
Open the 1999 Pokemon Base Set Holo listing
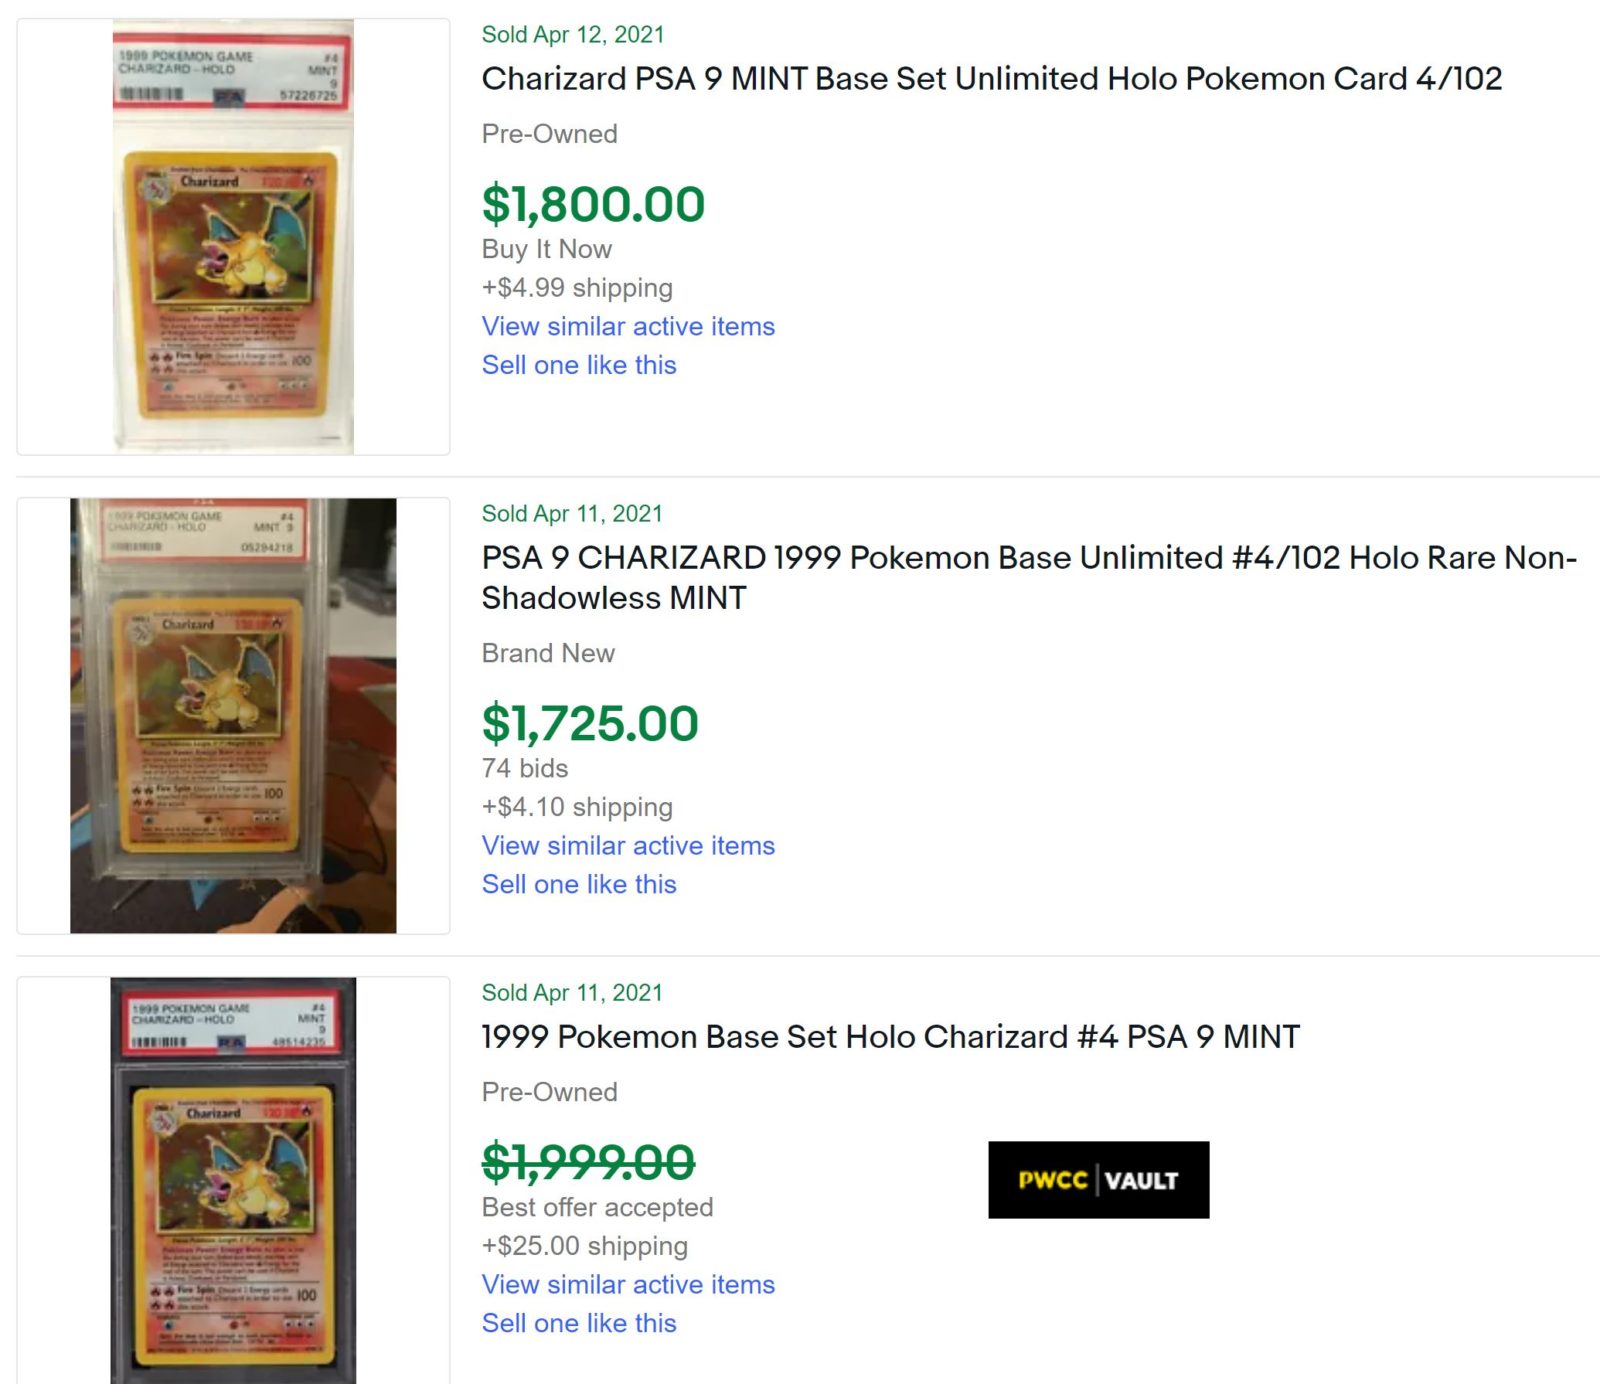tap(890, 1037)
